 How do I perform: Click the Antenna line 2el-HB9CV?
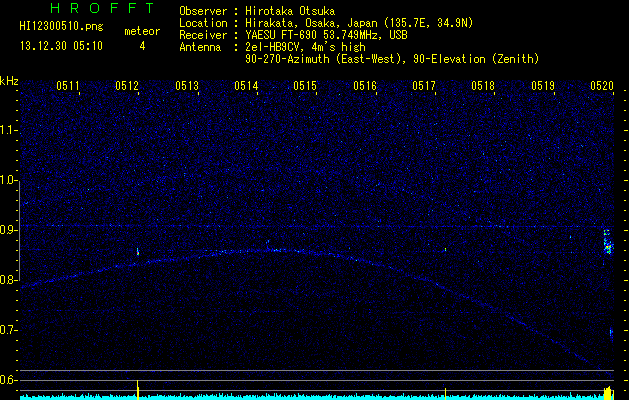[305, 47]
